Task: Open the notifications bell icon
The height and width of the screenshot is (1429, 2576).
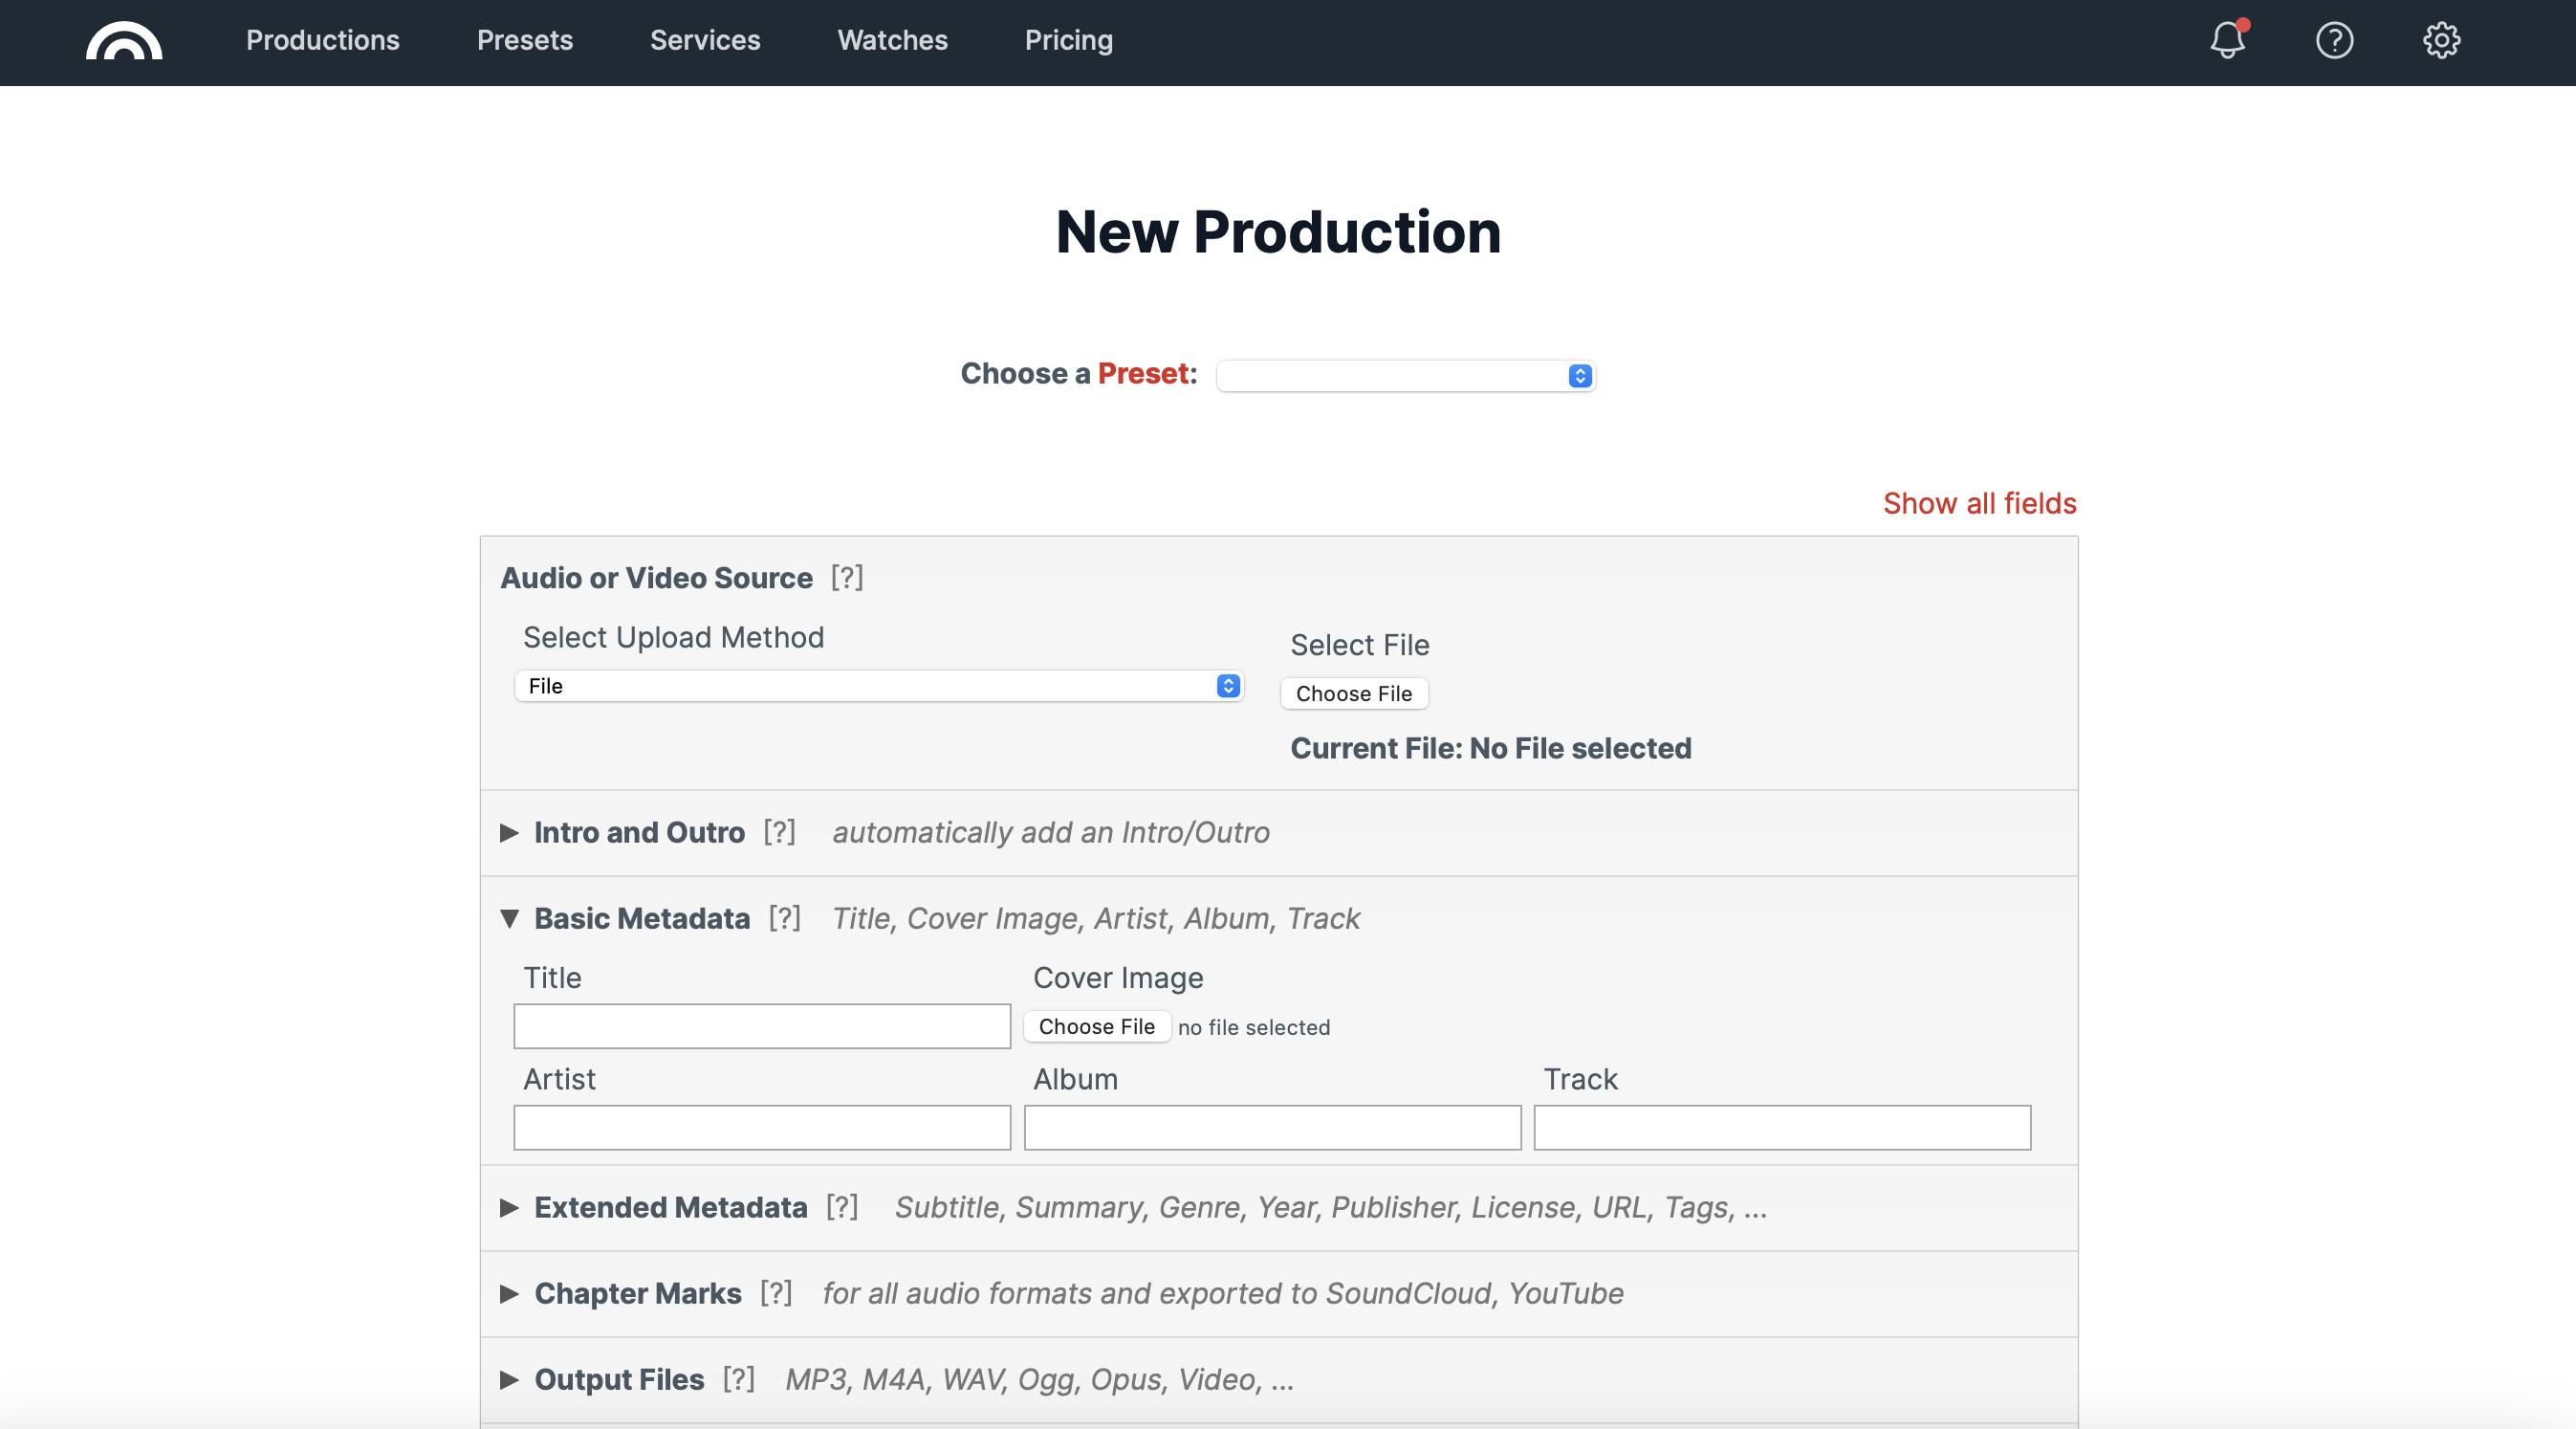Action: pos(2227,40)
